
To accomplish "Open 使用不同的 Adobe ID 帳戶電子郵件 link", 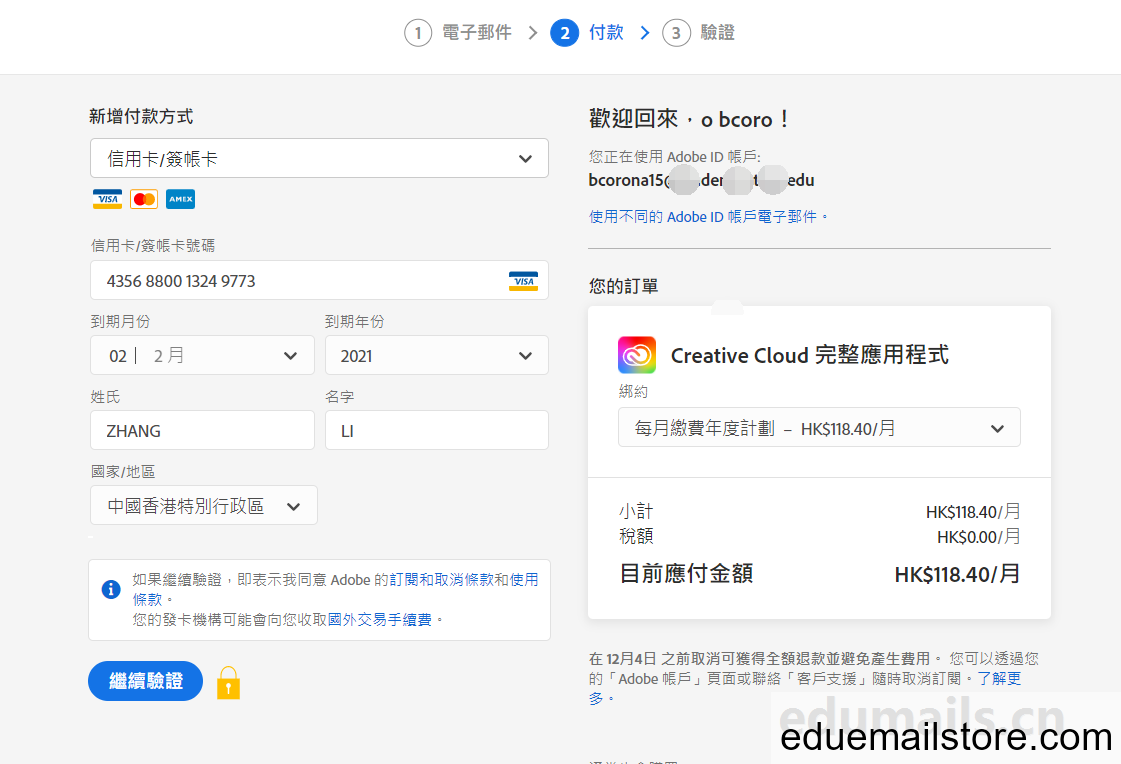I will point(708,217).
